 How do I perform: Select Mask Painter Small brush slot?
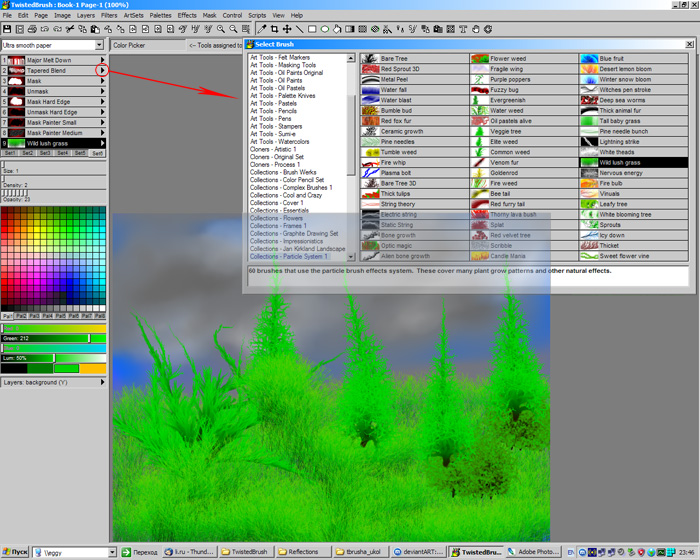(x=54, y=122)
